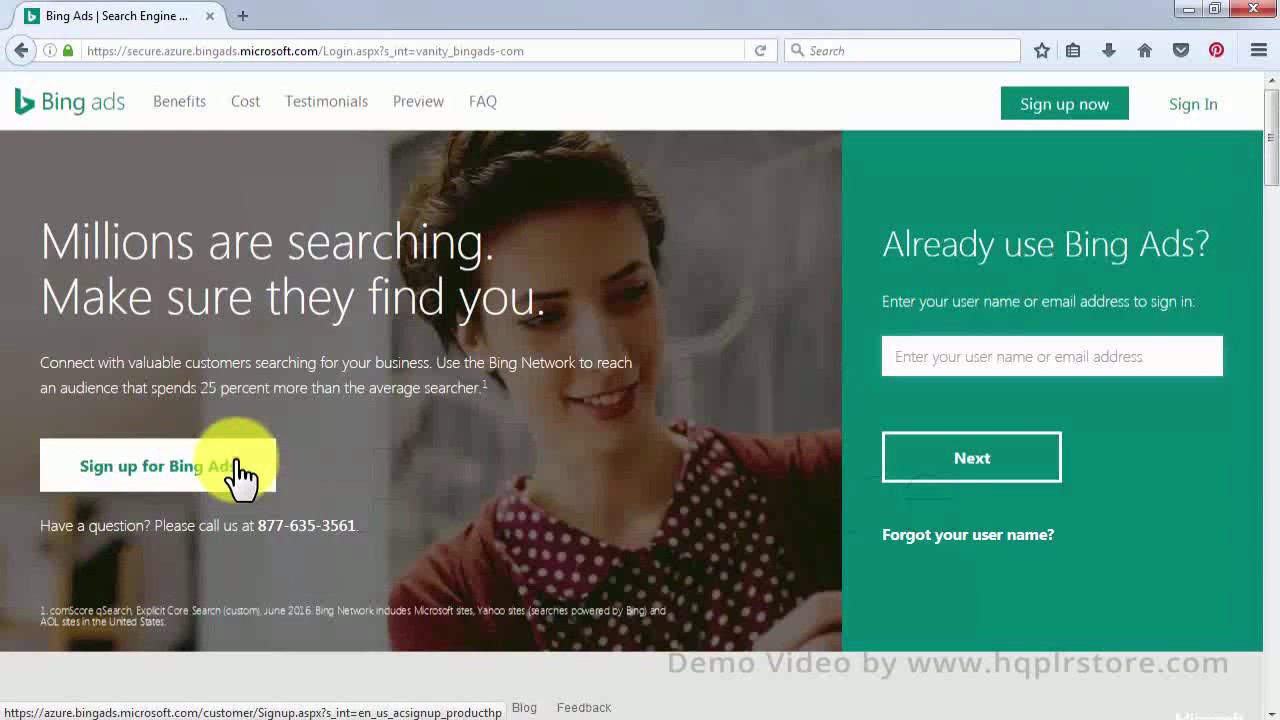Image resolution: width=1280 pixels, height=720 pixels.
Task: Bookmark this page with star icon
Action: (x=1042, y=51)
